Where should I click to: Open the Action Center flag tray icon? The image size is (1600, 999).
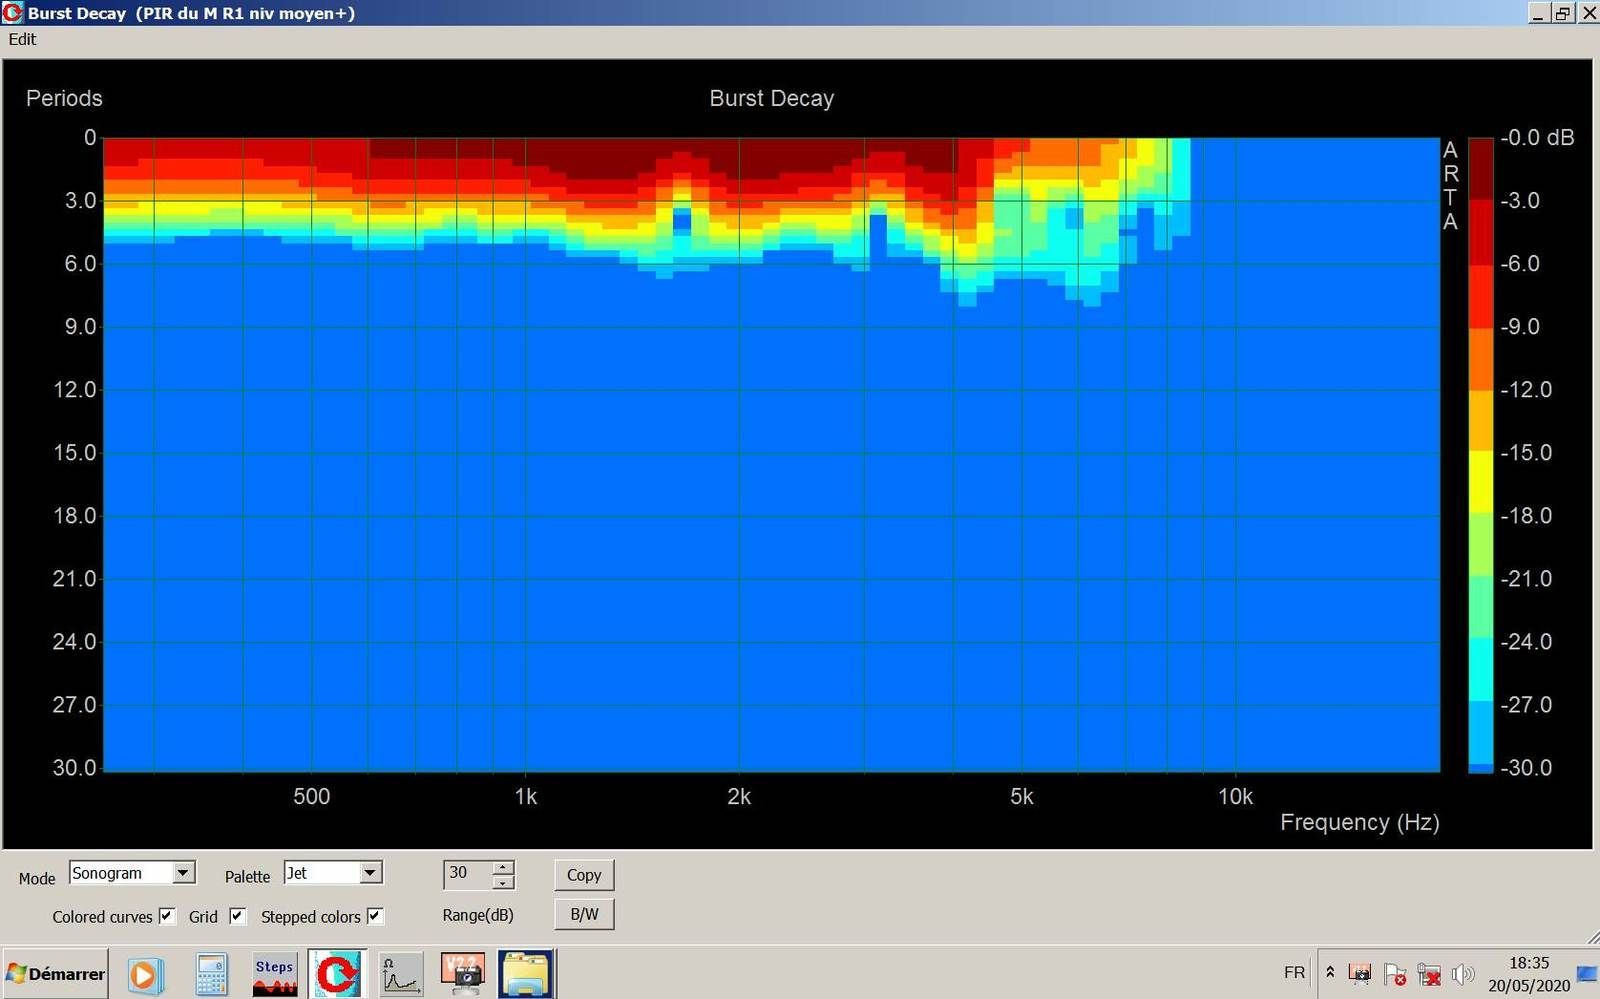coord(1395,974)
